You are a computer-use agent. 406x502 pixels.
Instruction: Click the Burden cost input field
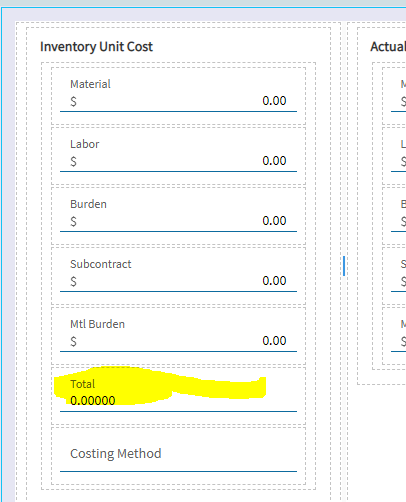click(x=178, y=221)
